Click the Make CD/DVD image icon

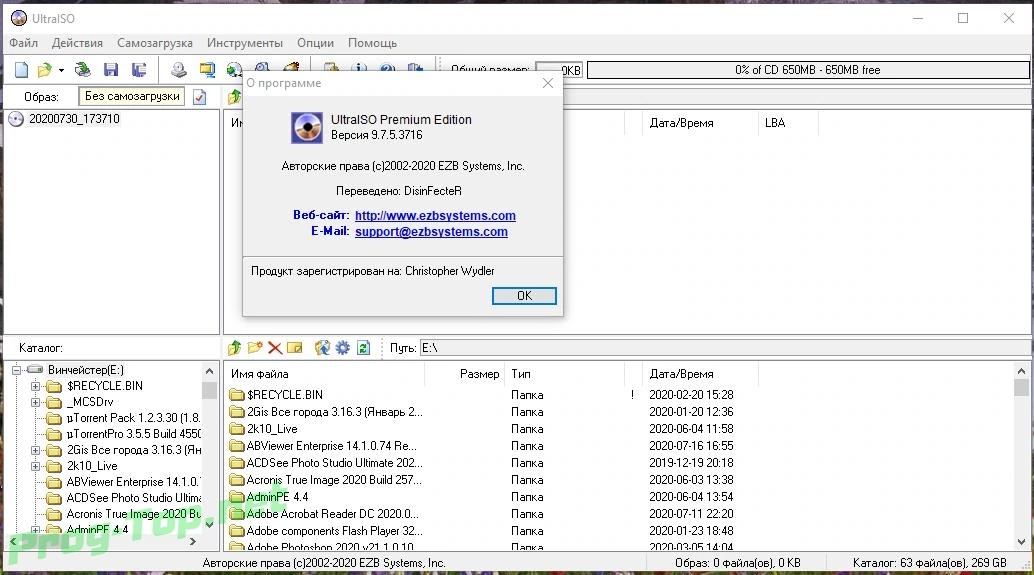pos(178,70)
